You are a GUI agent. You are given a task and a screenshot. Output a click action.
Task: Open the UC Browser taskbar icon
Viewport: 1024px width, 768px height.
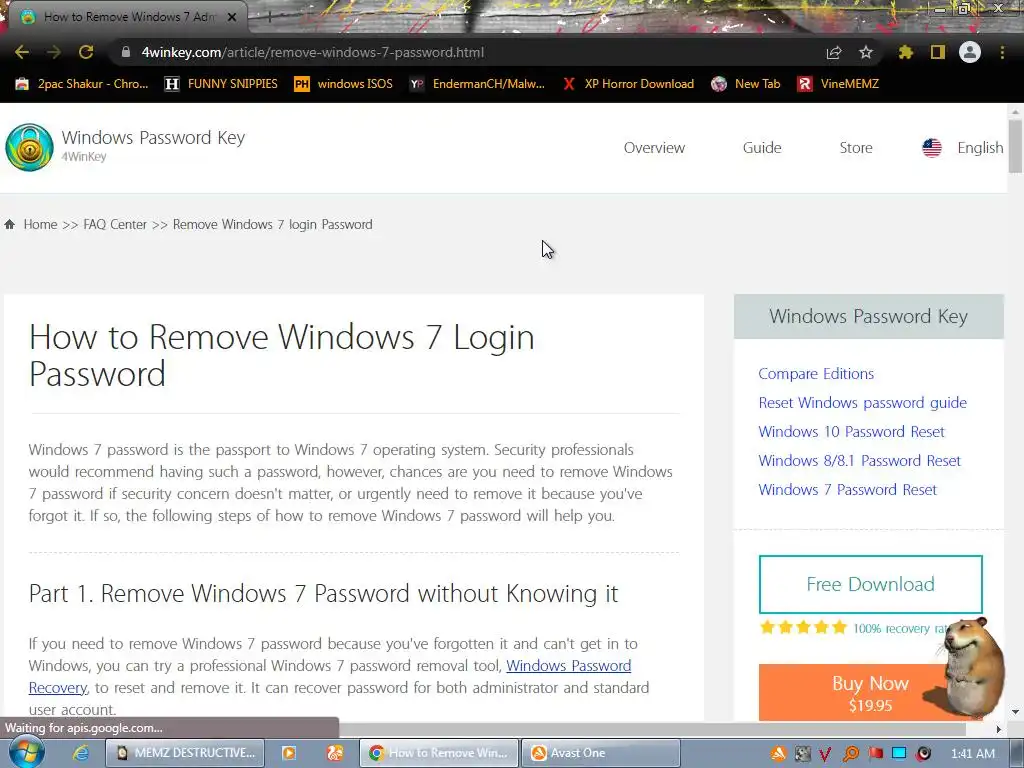(x=335, y=753)
